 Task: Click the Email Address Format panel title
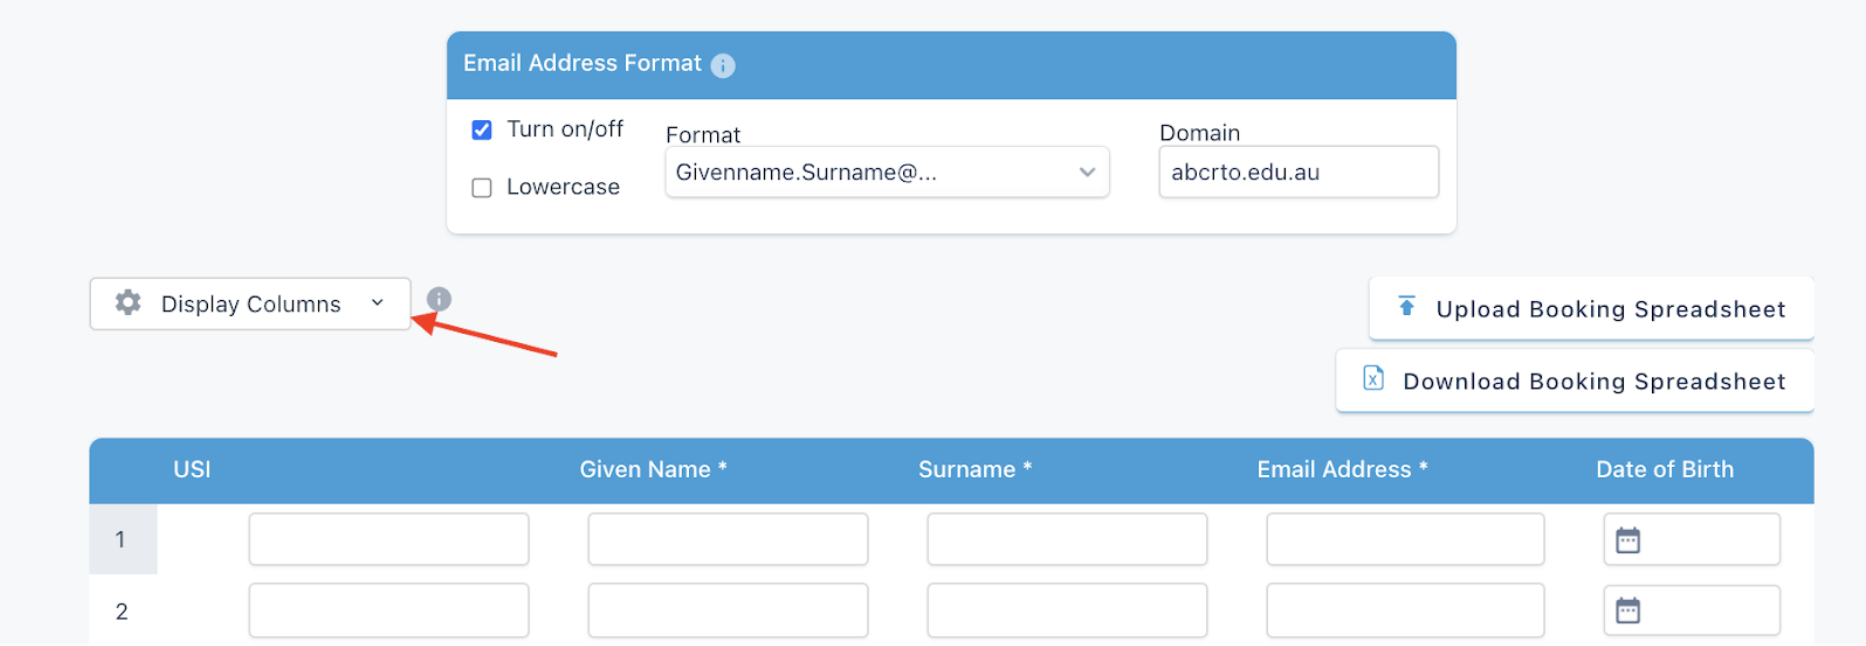[x=582, y=63]
